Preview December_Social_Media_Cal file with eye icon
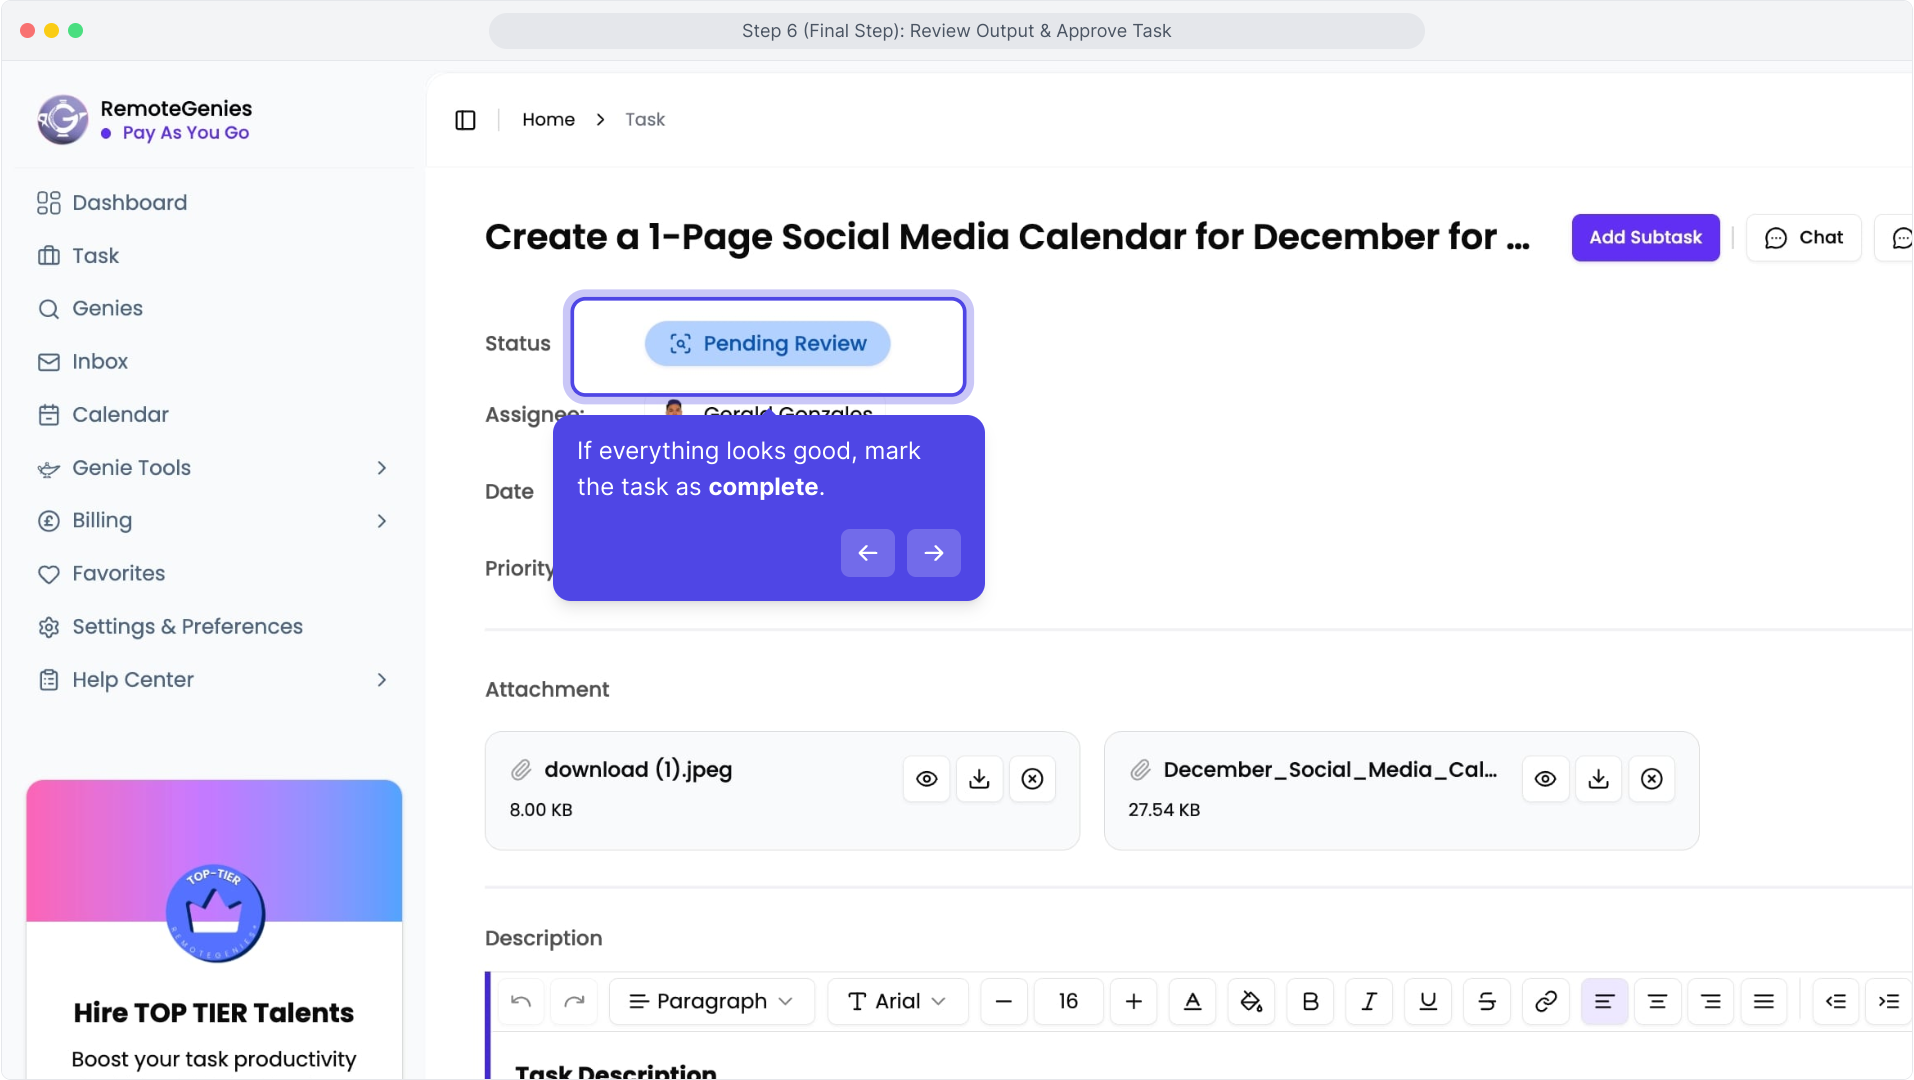1914x1080 pixels. pyautogui.click(x=1545, y=779)
